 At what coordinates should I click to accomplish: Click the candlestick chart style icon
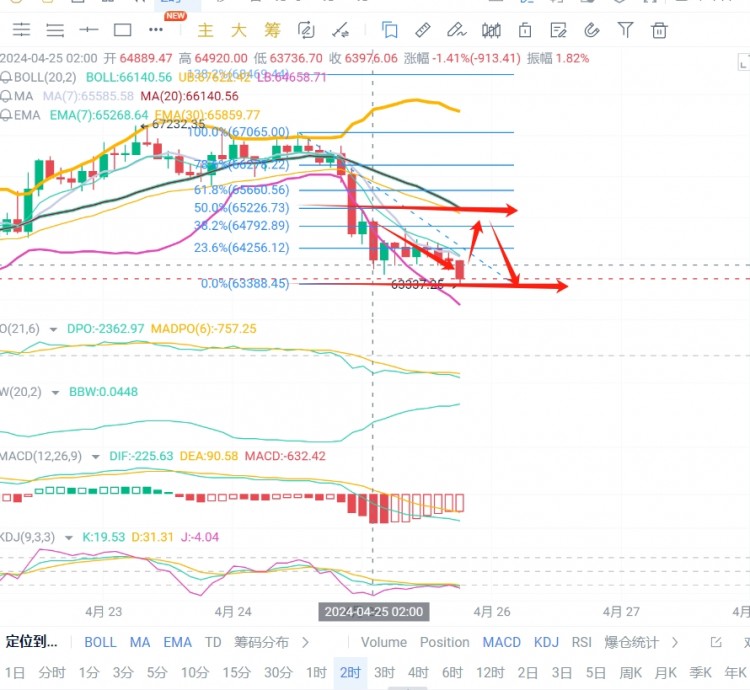(491, 30)
